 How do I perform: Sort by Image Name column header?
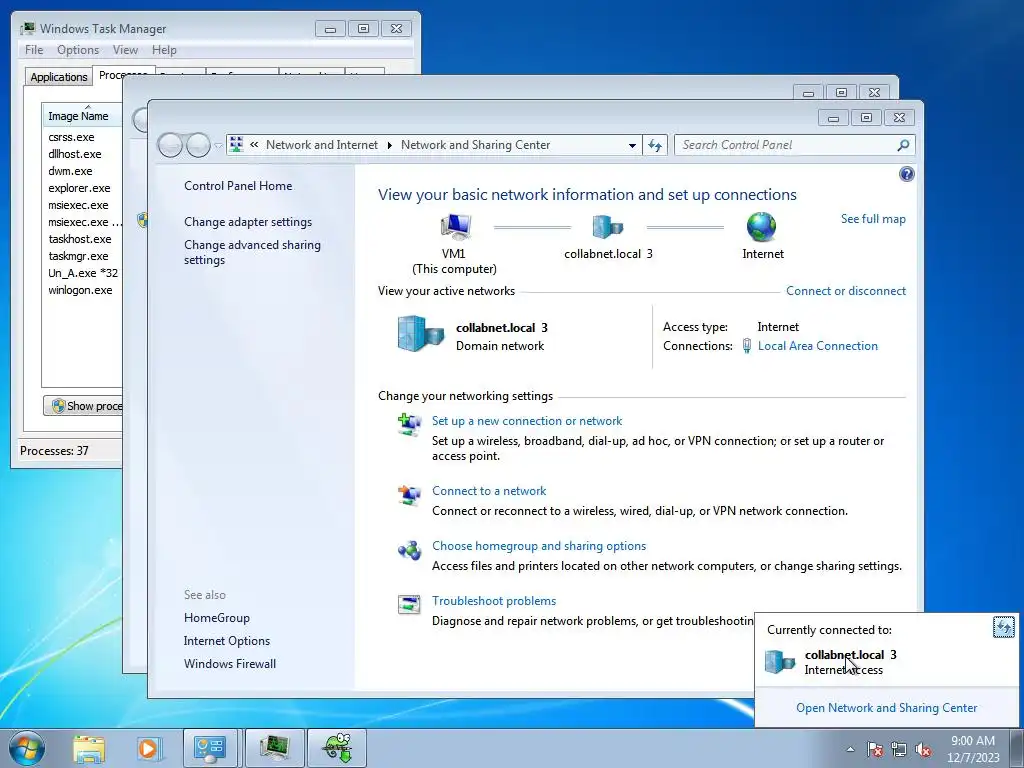82,116
